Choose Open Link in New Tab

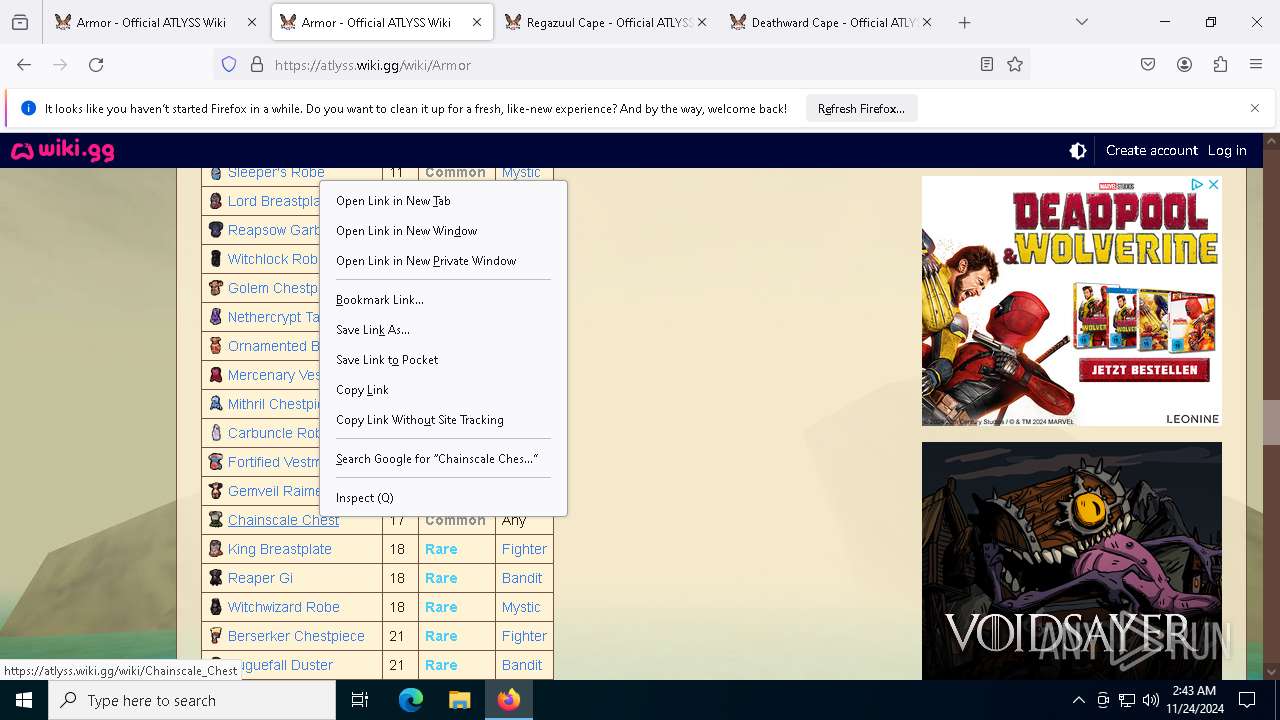point(443,201)
